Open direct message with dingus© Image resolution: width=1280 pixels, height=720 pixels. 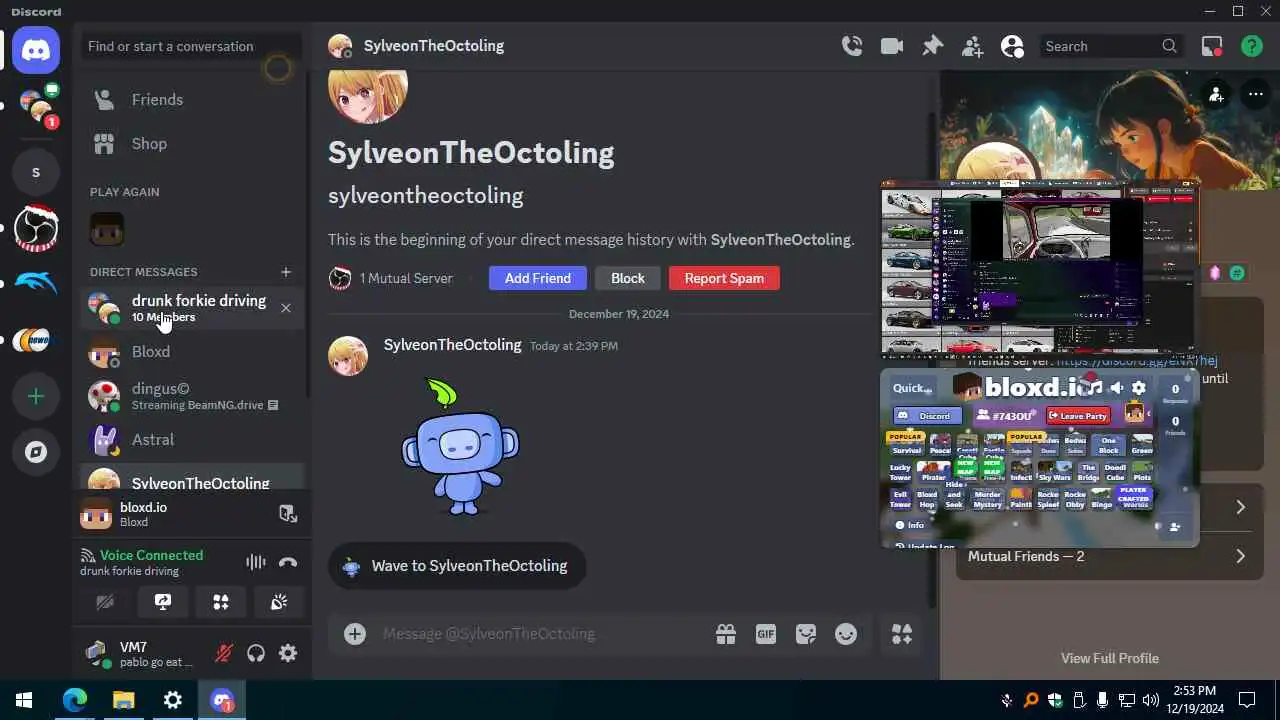coord(190,396)
